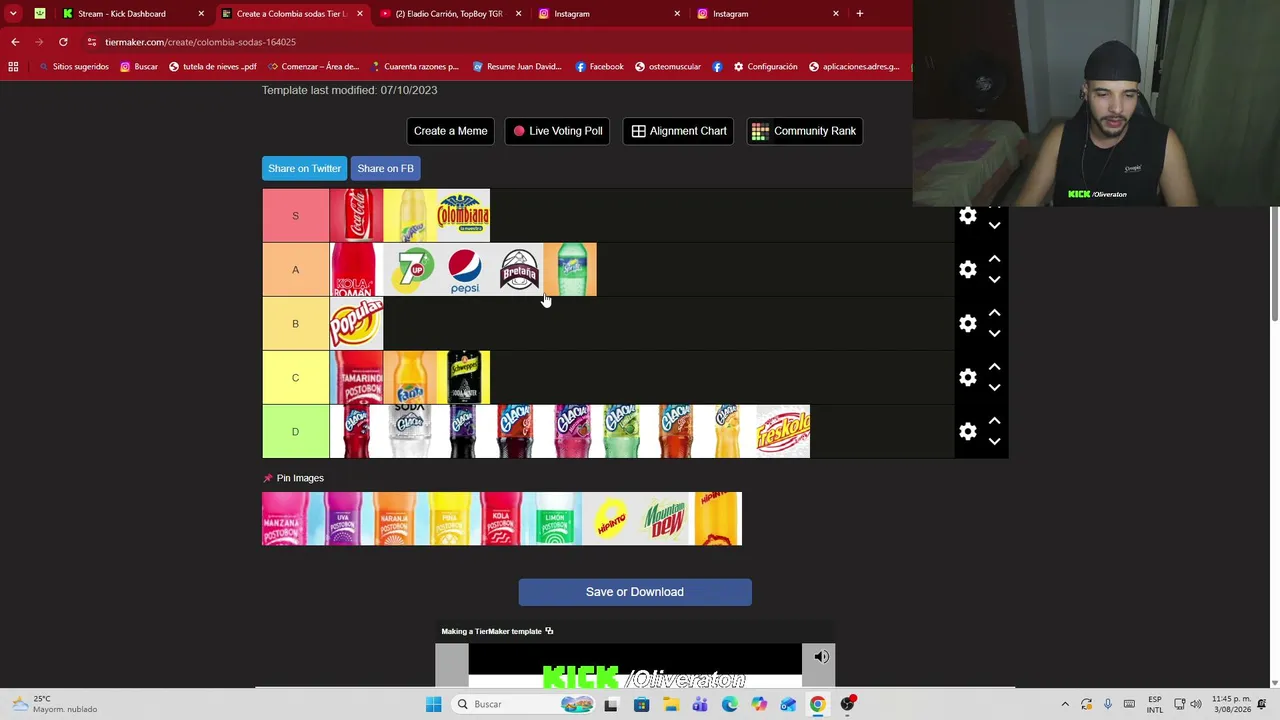Screen dimensions: 1280x720
Task: Select the Bretaña image in A tier
Action: point(517,270)
